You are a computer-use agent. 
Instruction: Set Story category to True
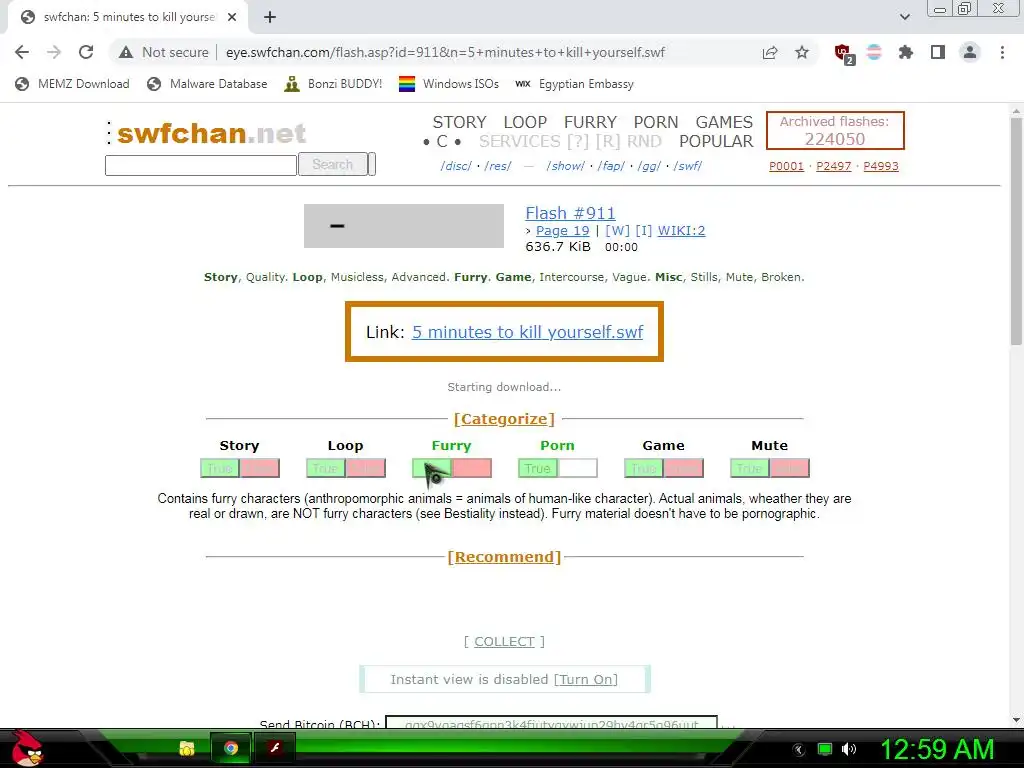pos(220,468)
